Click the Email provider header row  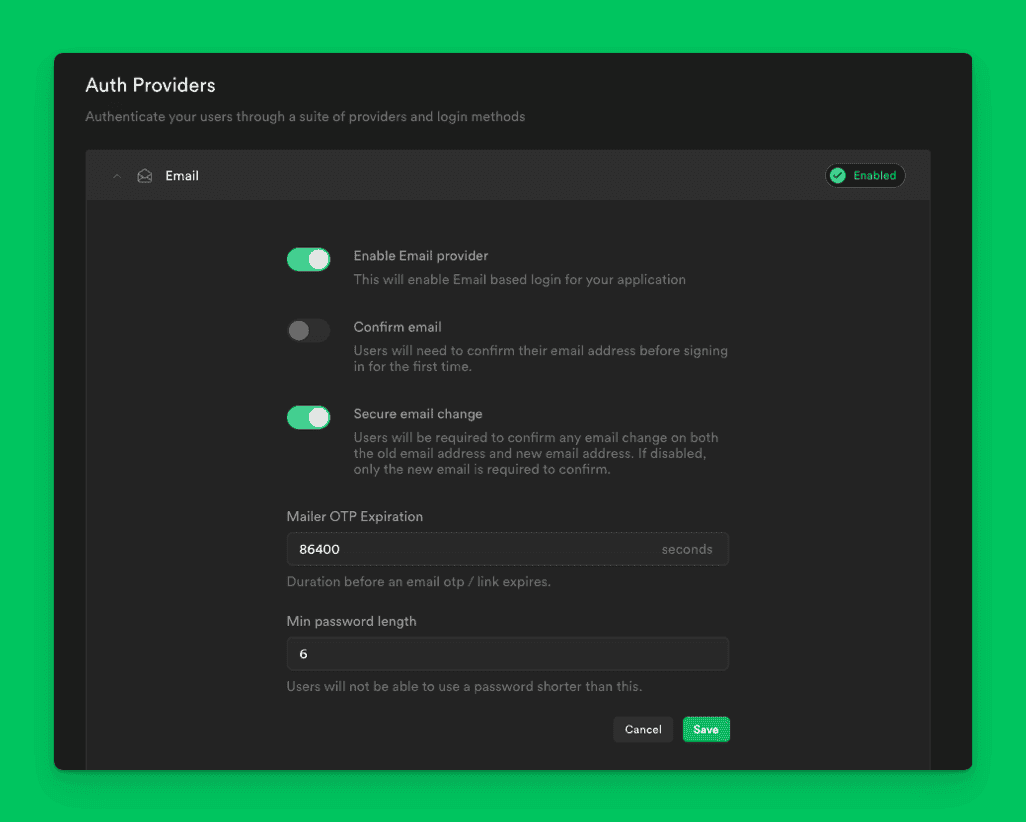tap(500, 175)
